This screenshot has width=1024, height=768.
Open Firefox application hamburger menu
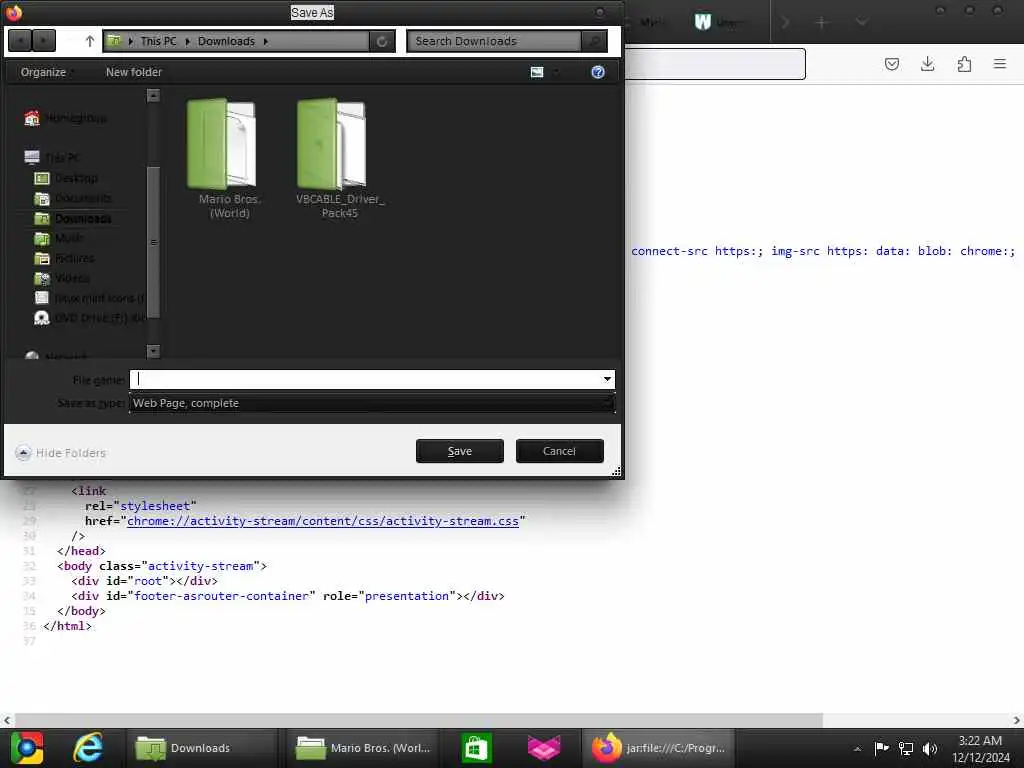tap(1000, 64)
